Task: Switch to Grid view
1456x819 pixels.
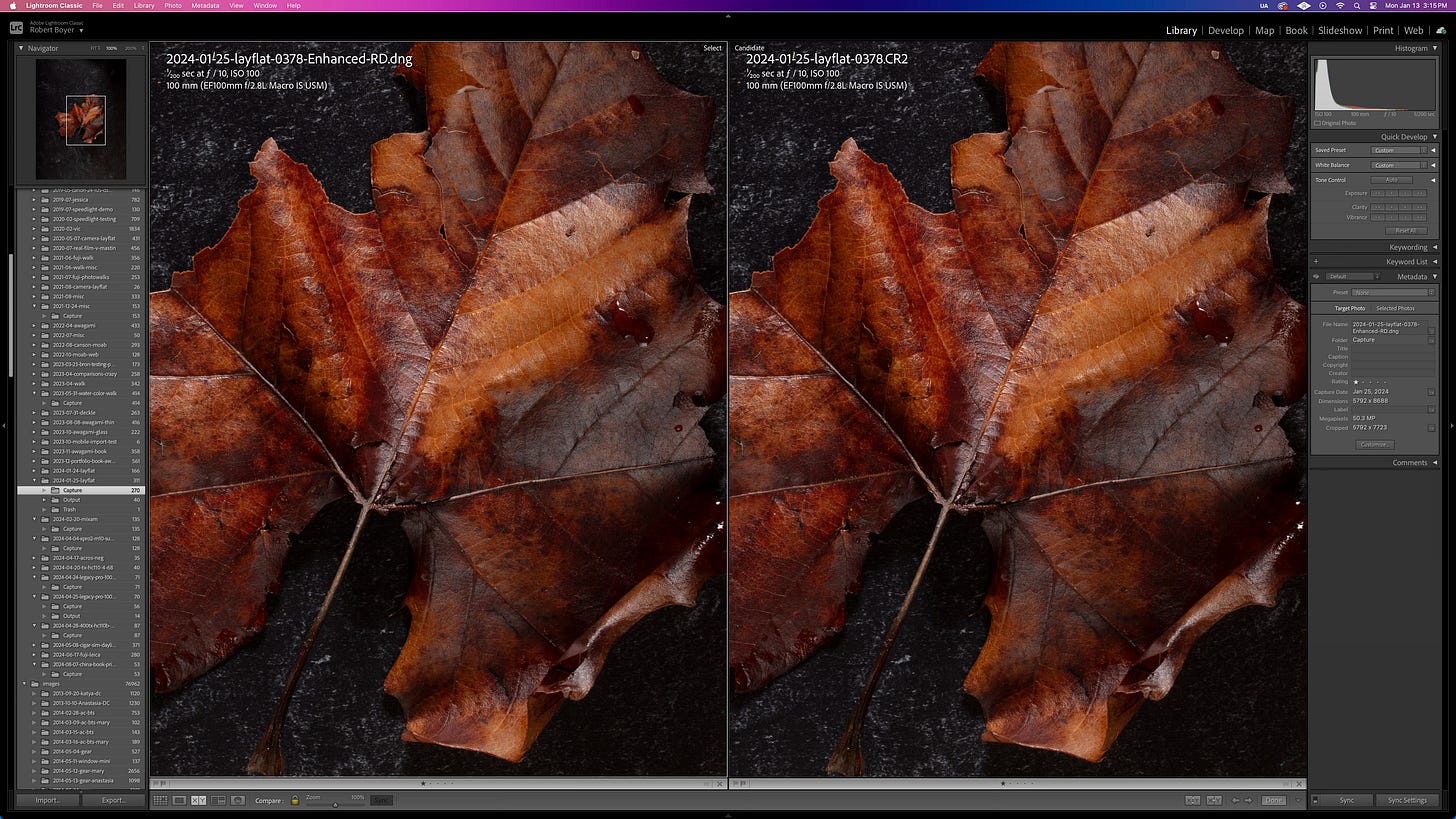Action: point(161,800)
